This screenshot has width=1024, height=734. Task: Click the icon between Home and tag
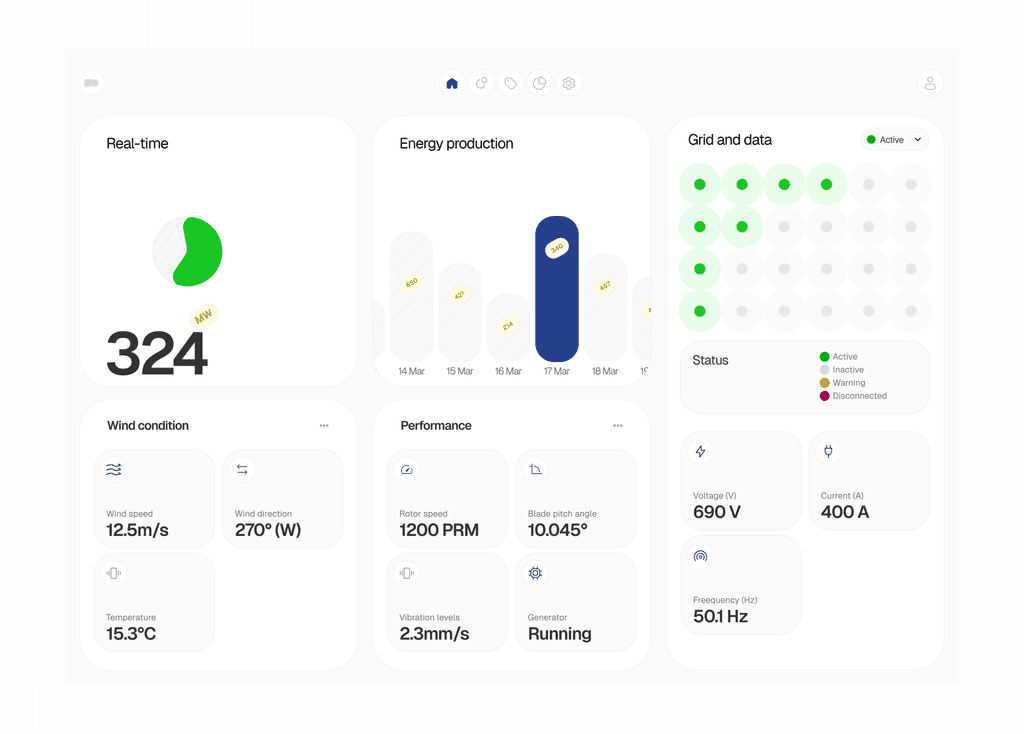tap(481, 84)
